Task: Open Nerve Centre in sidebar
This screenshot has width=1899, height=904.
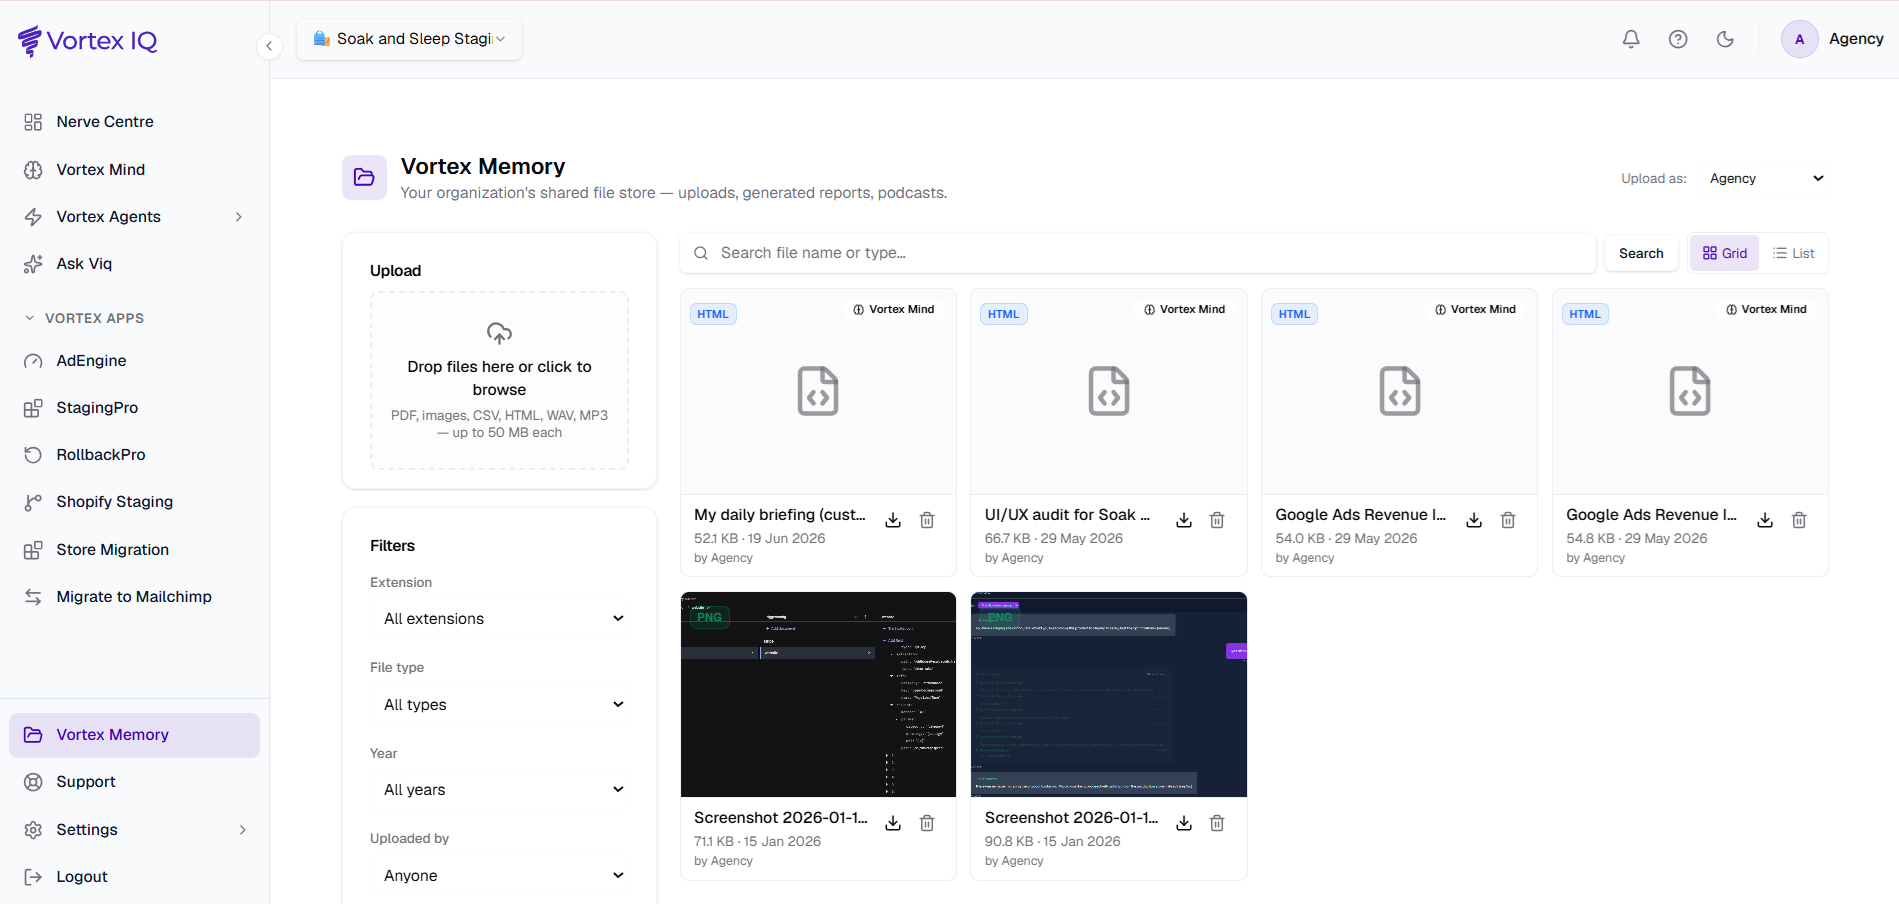Action: point(135,122)
